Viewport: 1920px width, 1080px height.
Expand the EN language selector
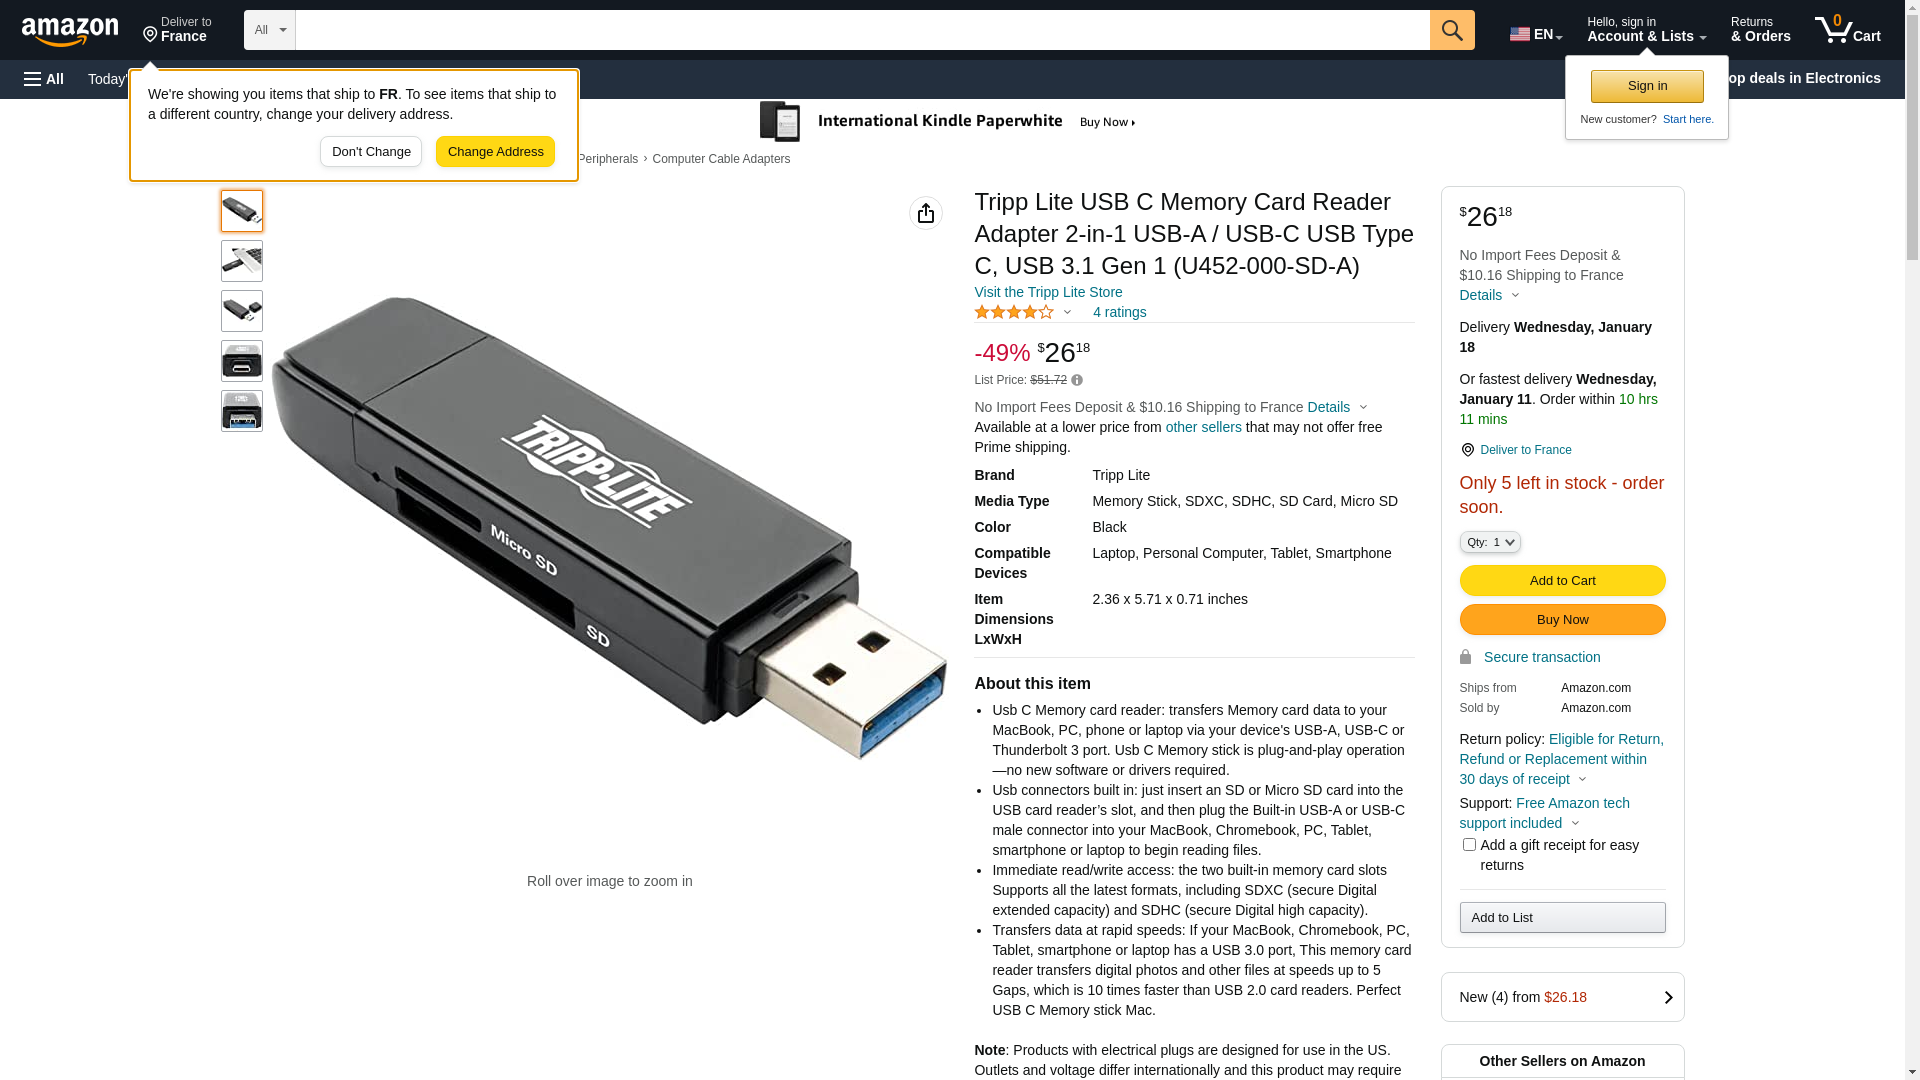click(1536, 34)
